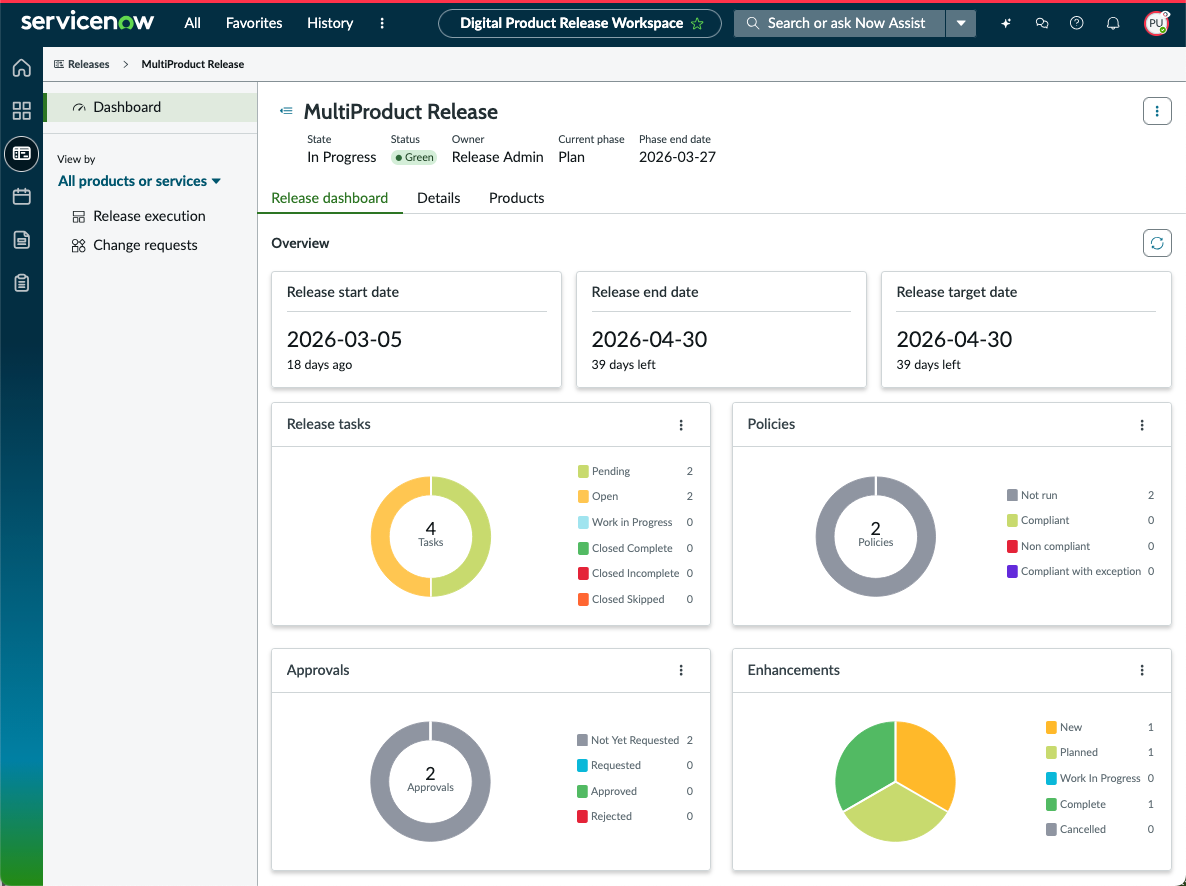Expand the All products or services dropdown
The image size is (1186, 886).
(139, 181)
